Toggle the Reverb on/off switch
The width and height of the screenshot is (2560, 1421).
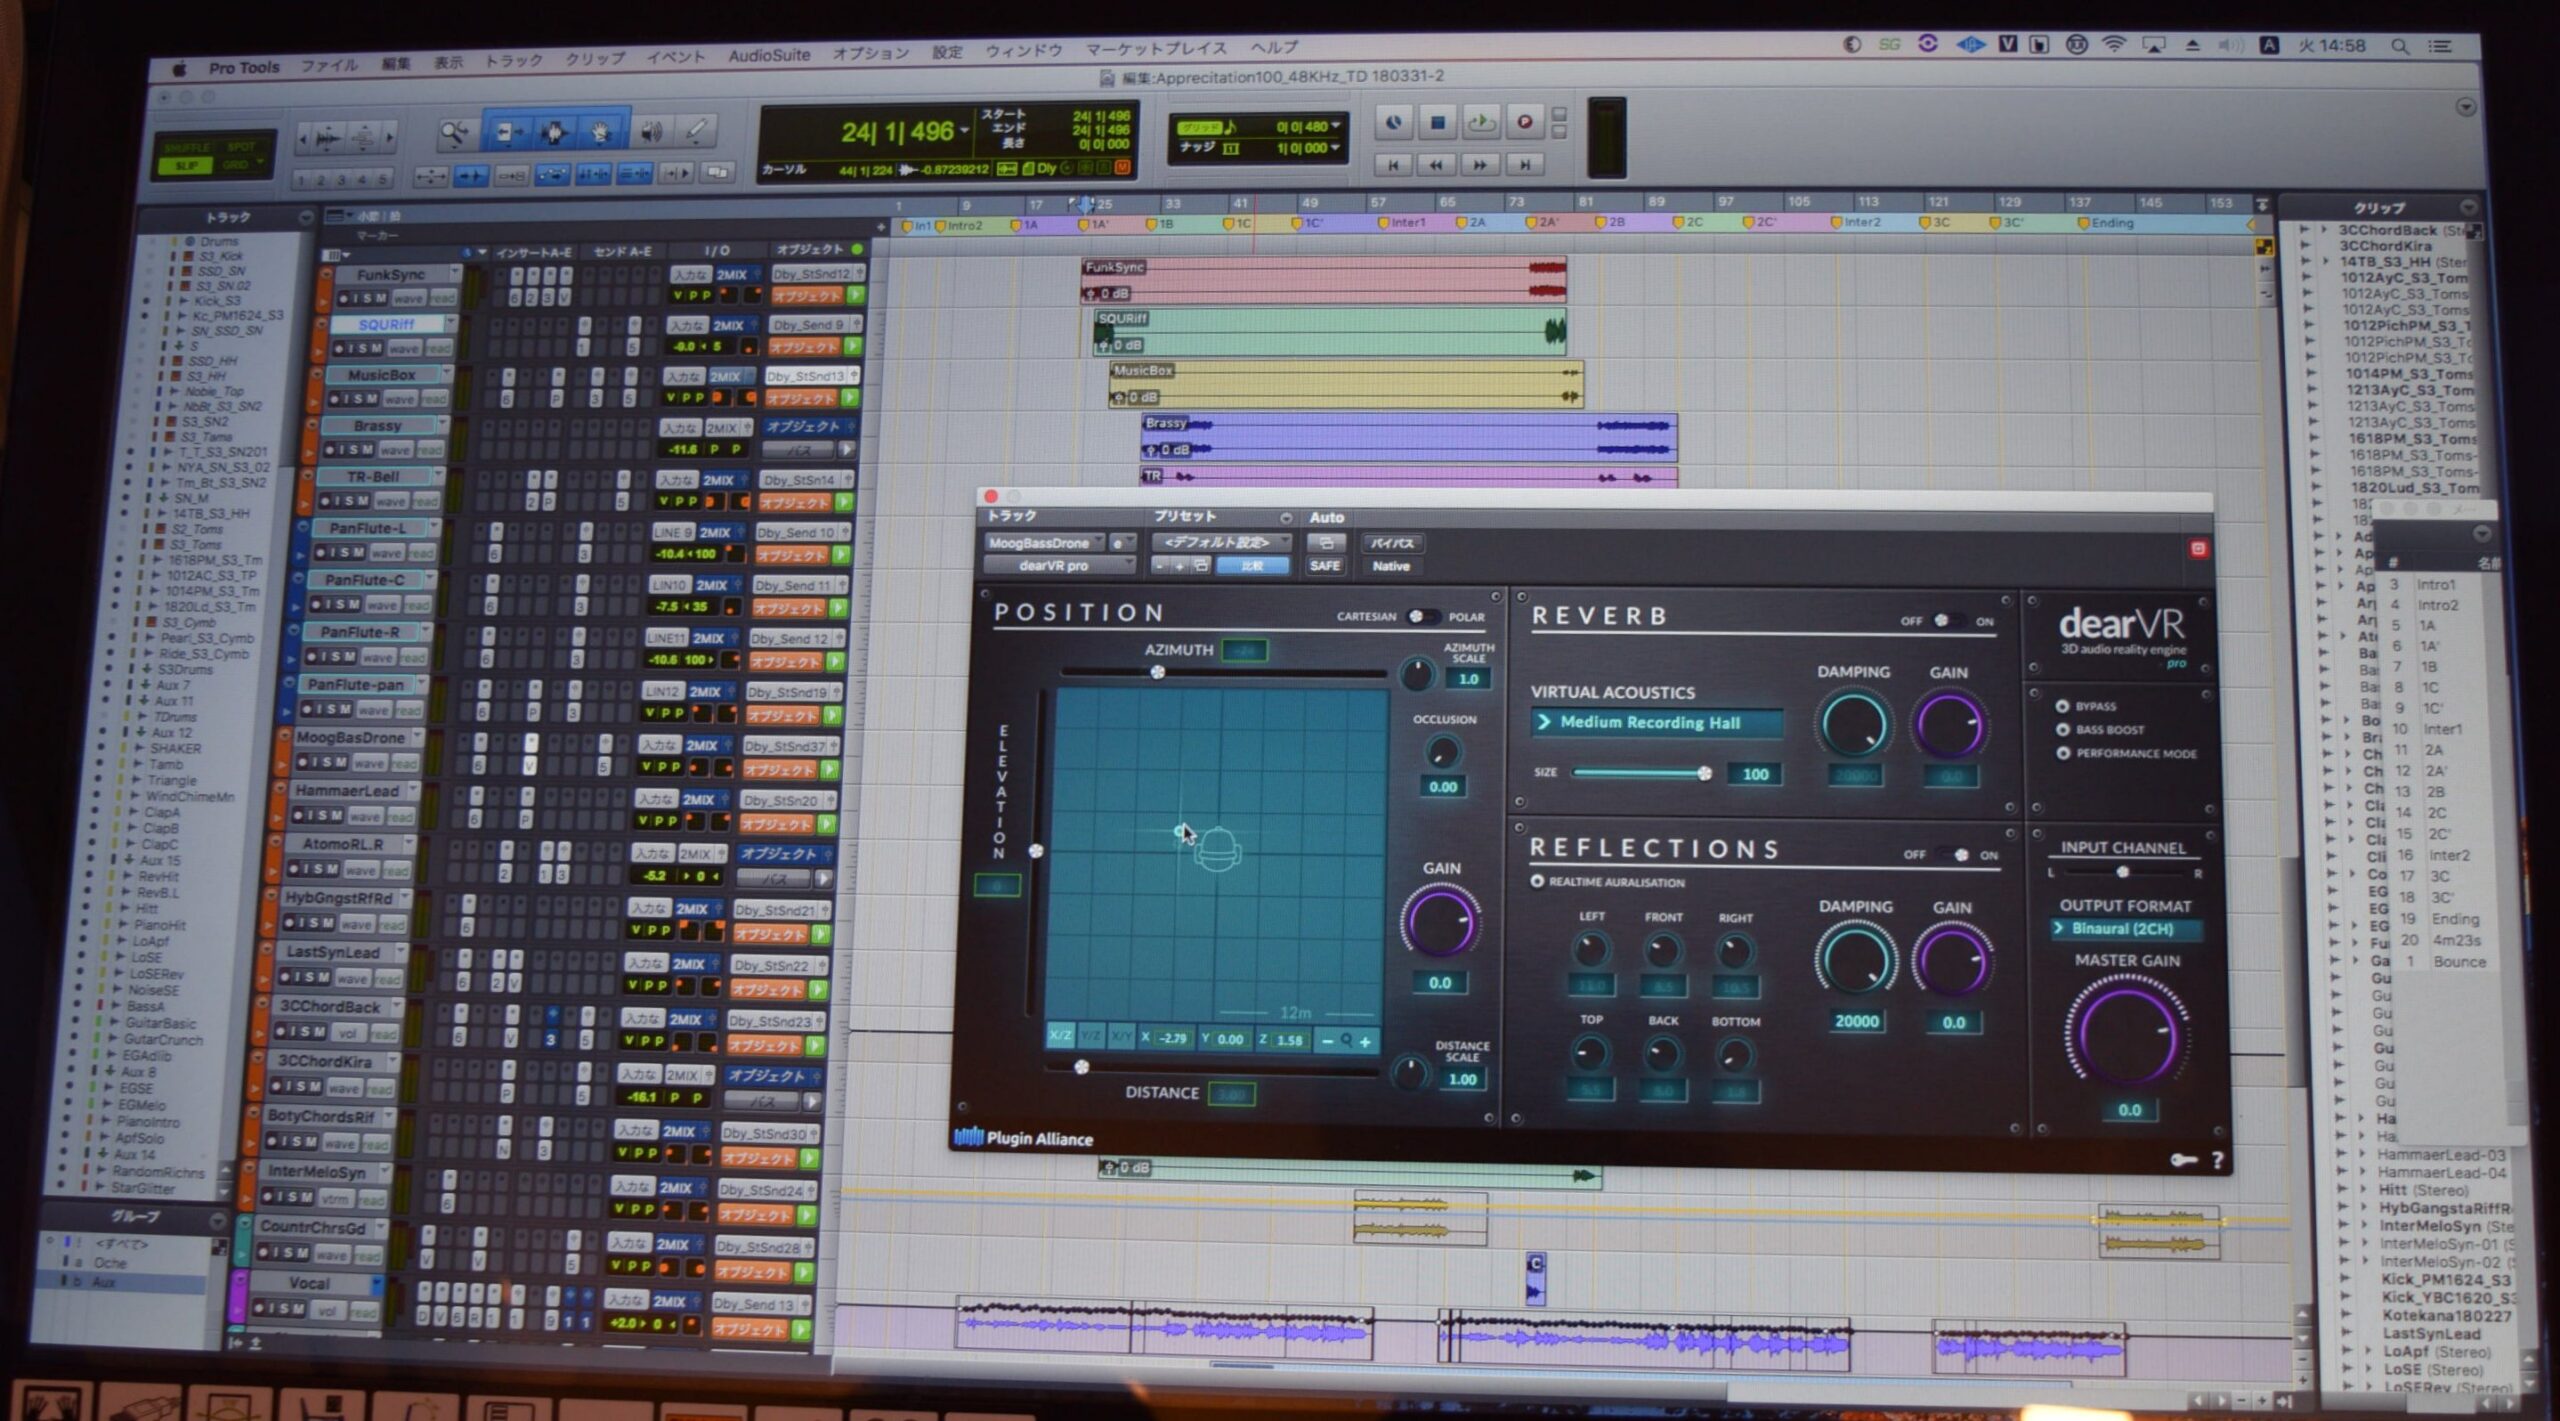point(1948,621)
